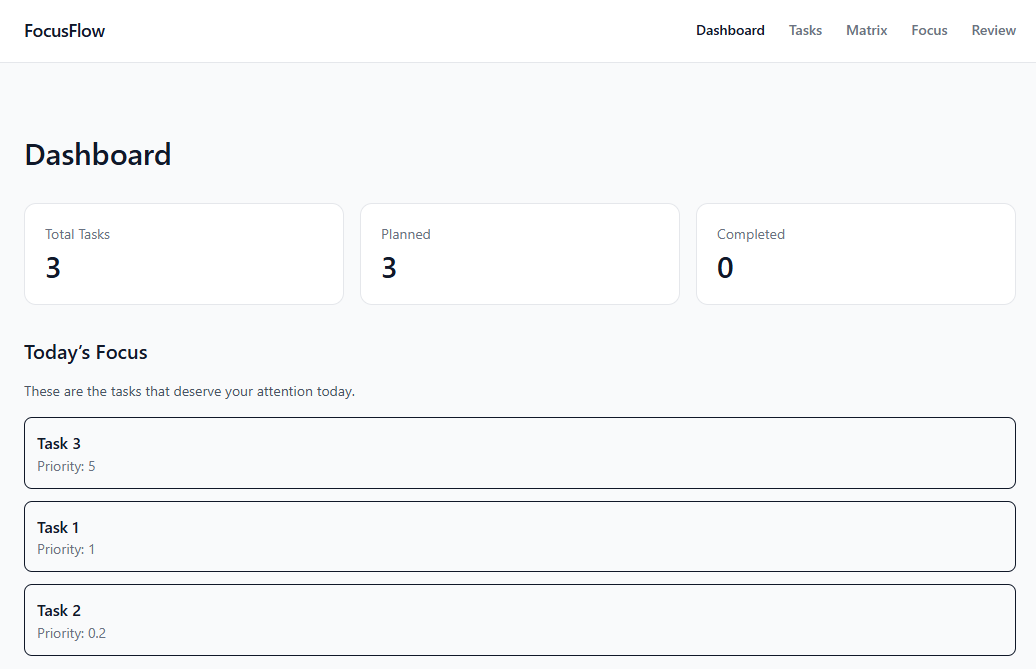Go to the Tasks page
The image size is (1036, 669).
click(805, 31)
